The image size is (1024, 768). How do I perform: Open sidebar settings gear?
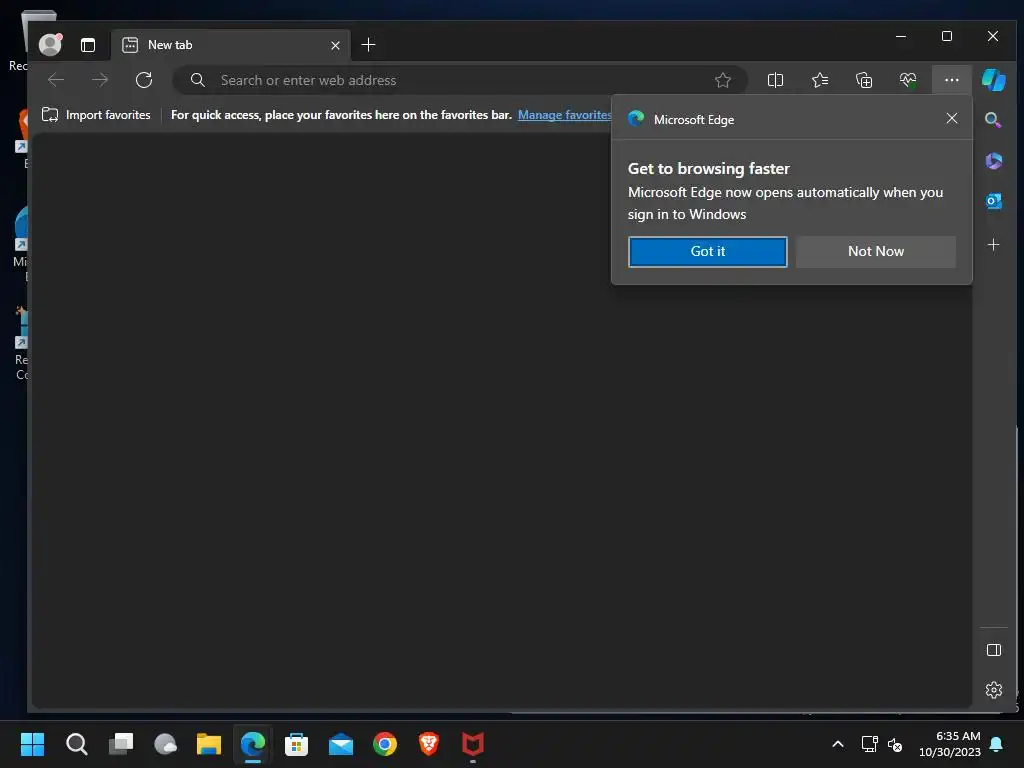(993, 690)
